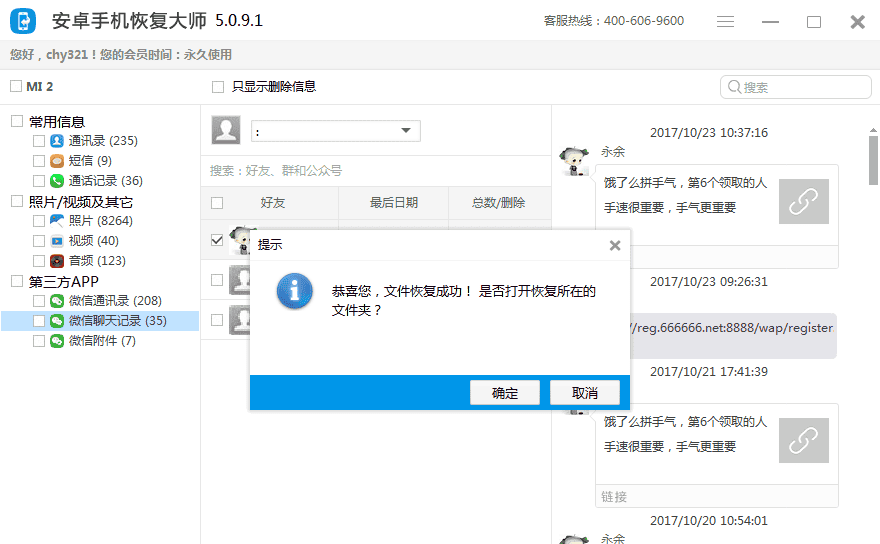Toggle the select-all checkbox in 好友 header
880x544 pixels.
point(217,203)
